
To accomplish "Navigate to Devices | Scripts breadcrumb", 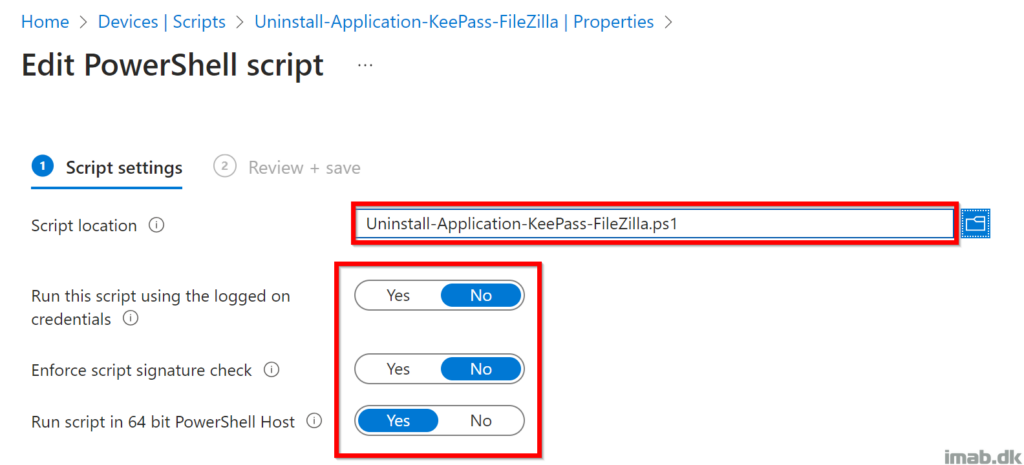I will (x=162, y=22).
